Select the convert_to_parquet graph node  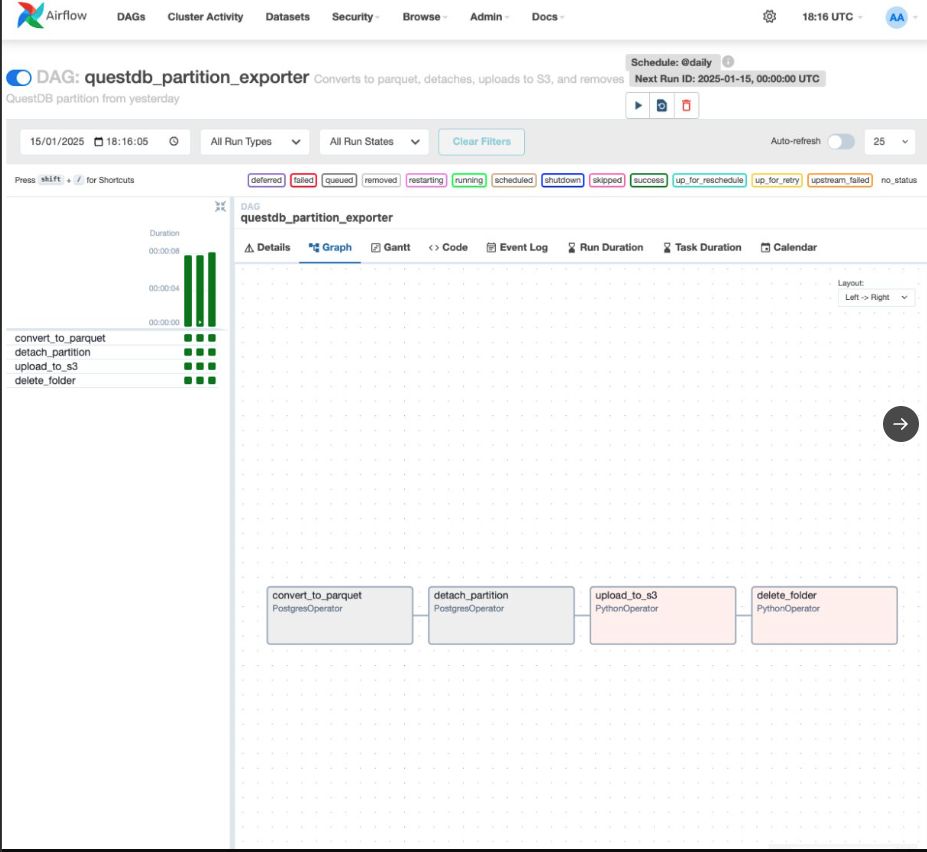[340, 615]
